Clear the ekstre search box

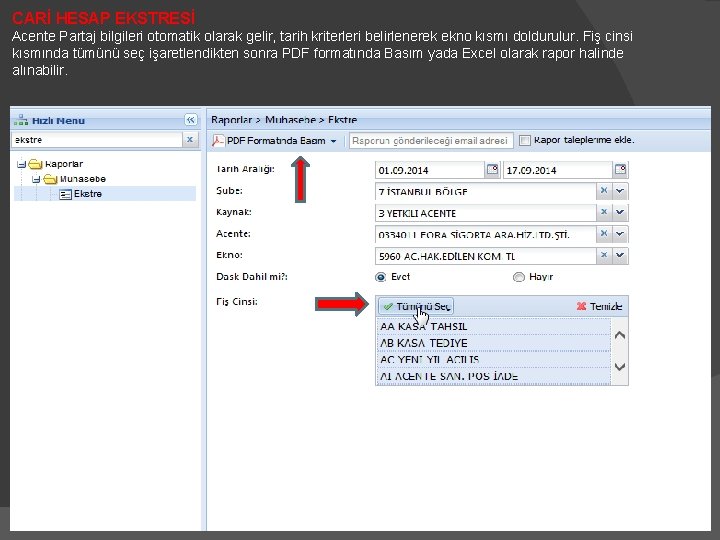(x=190, y=140)
